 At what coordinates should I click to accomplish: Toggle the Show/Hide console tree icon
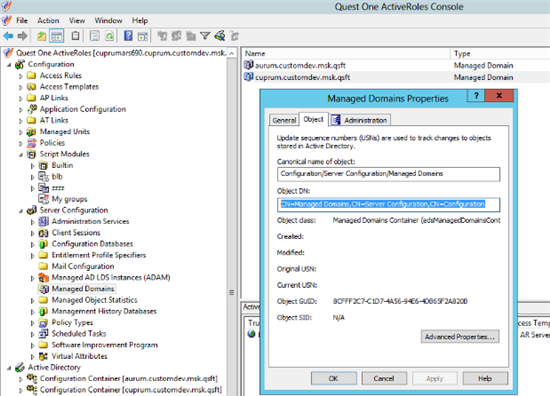coord(56,36)
